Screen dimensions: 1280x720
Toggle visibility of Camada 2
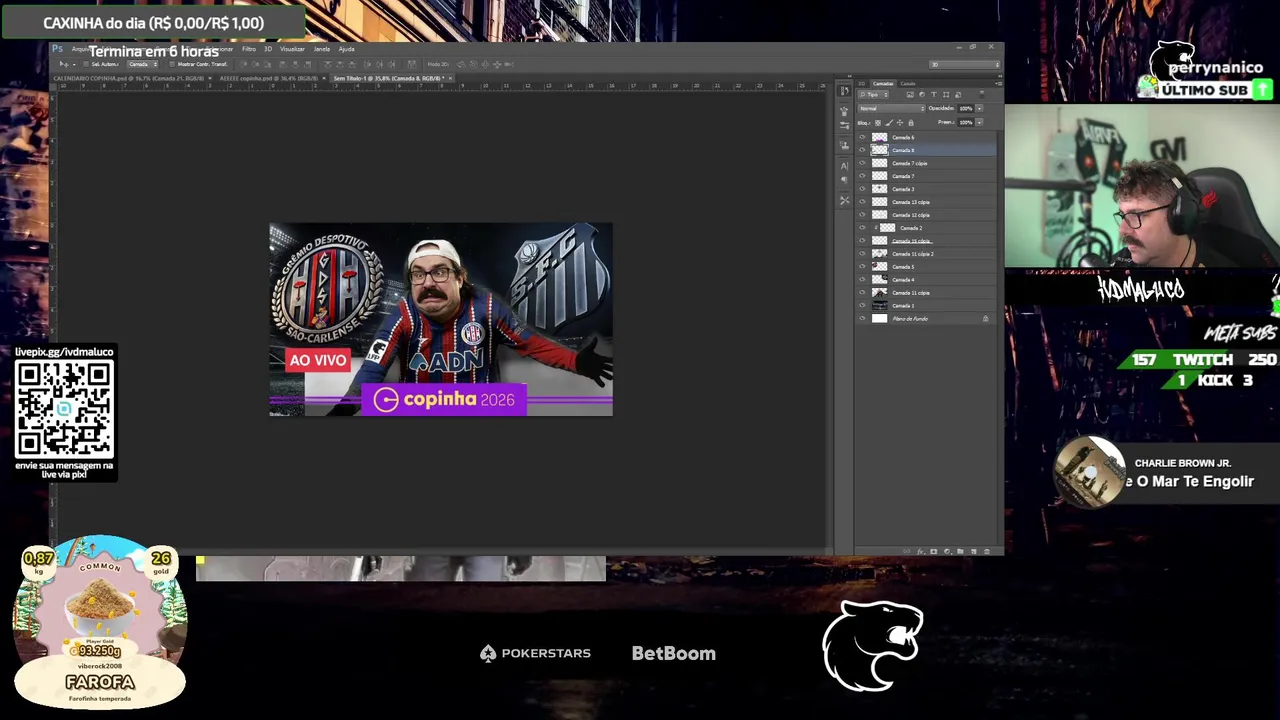tap(862, 228)
